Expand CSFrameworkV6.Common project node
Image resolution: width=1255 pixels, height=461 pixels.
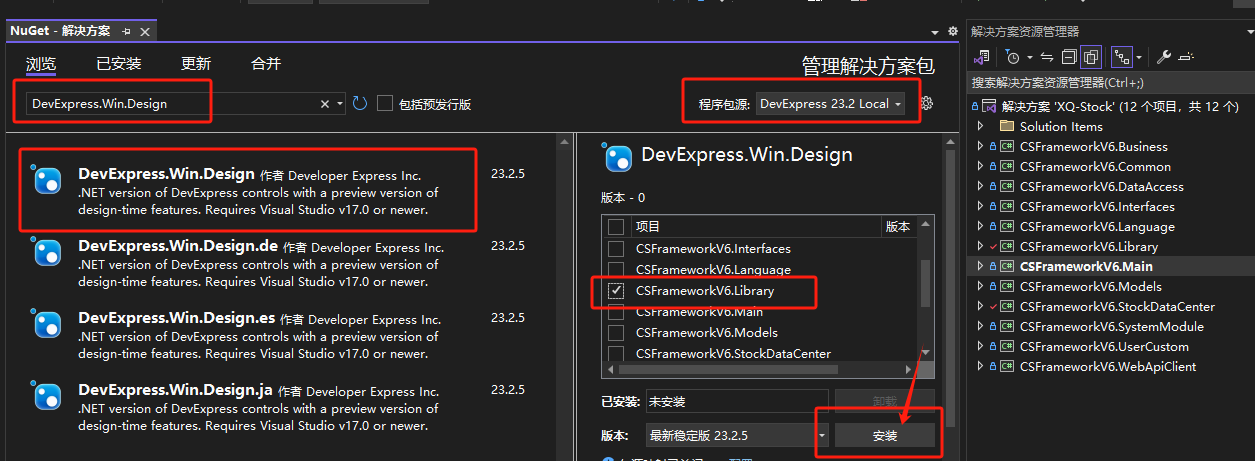[x=980, y=166]
